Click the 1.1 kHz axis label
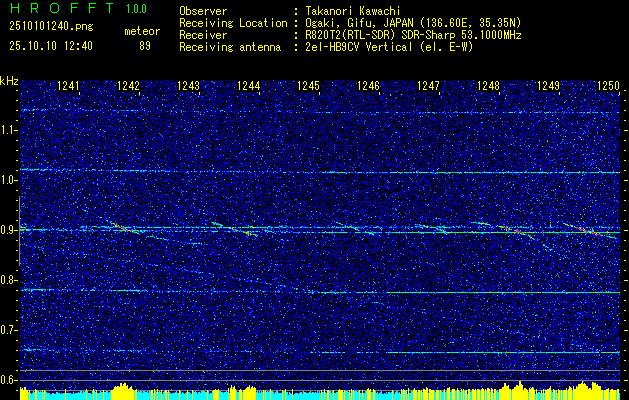 9,130
